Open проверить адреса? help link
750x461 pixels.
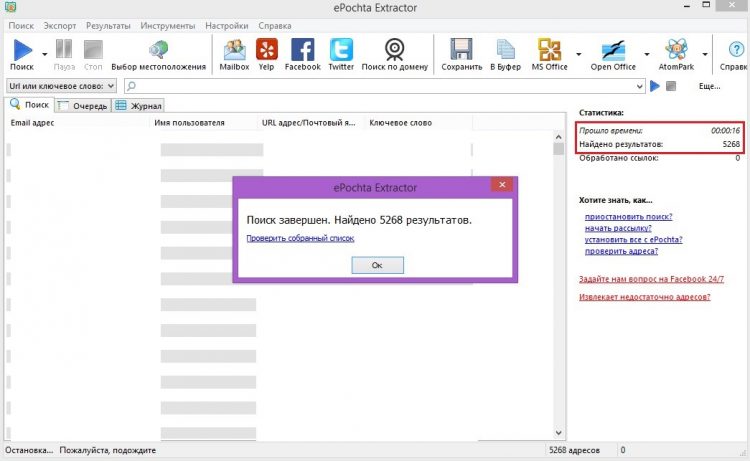pos(621,251)
